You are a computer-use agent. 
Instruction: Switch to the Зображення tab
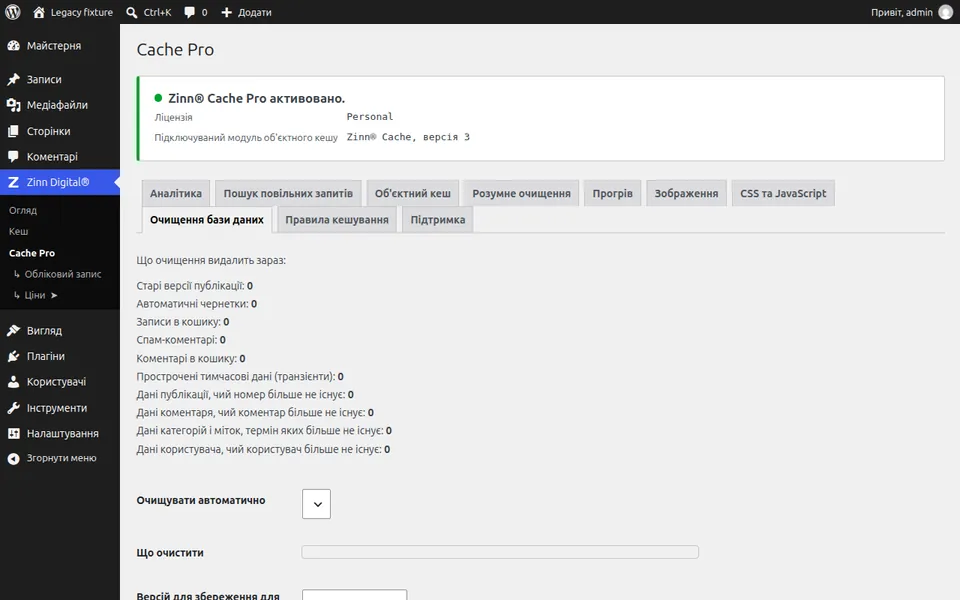tap(686, 193)
